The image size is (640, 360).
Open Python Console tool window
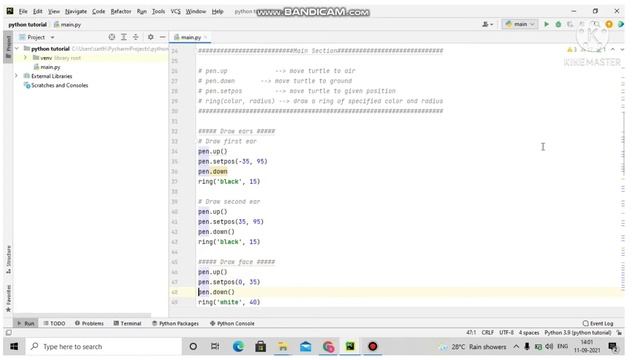point(232,323)
